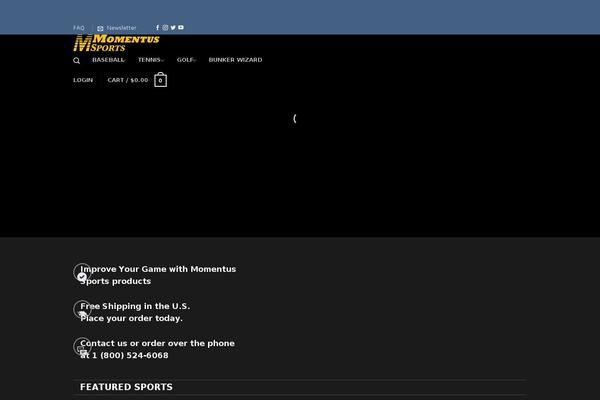Open the Login link
The width and height of the screenshot is (600, 400).
pyautogui.click(x=83, y=80)
